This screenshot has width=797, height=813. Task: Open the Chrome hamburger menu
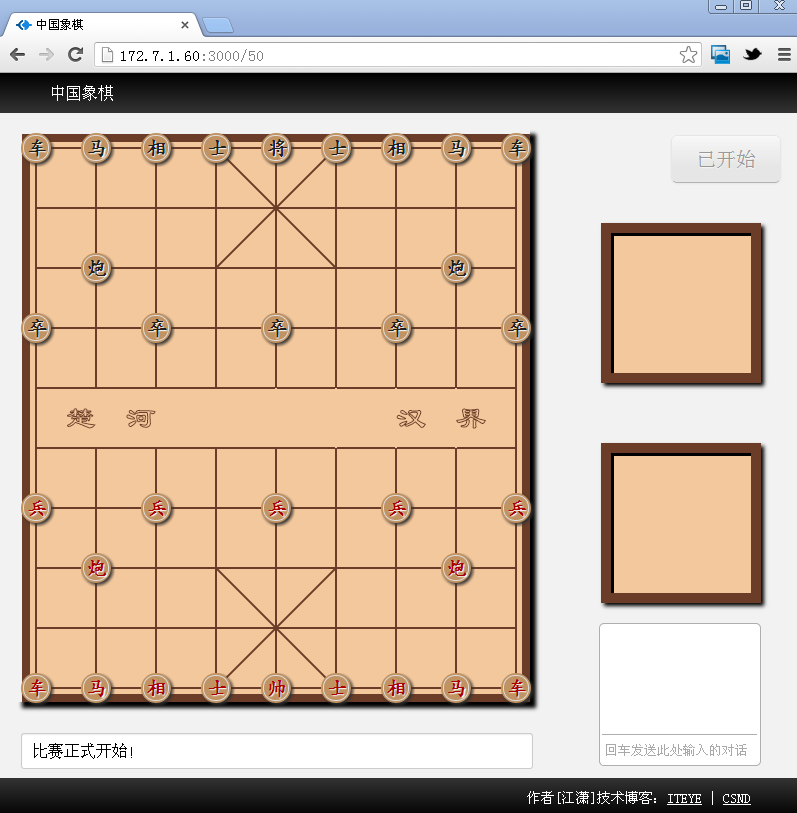coord(784,55)
